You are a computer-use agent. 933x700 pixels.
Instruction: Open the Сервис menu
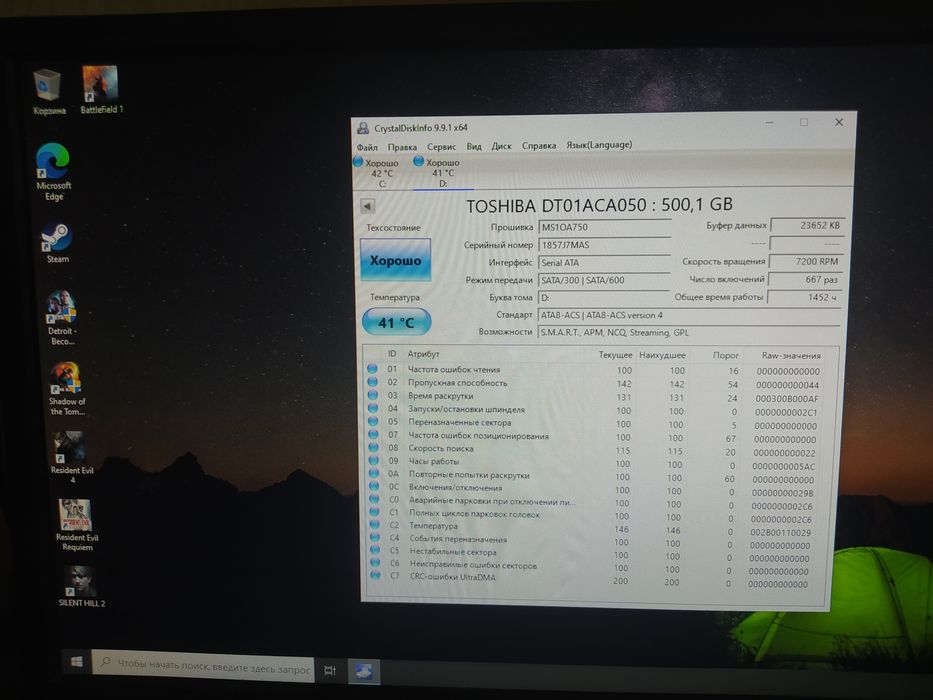442,146
